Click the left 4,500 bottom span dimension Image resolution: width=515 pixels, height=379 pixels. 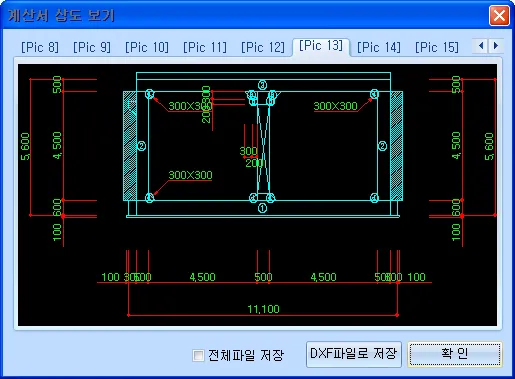(202, 277)
